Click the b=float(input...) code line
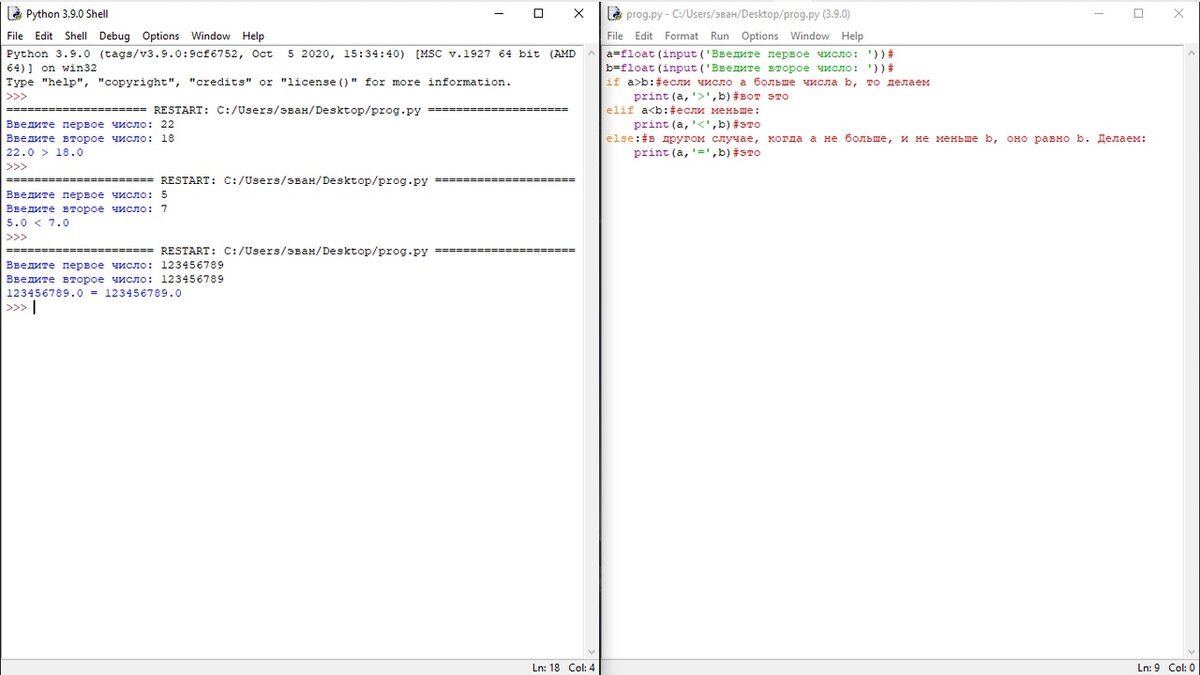The height and width of the screenshot is (675, 1200). tap(750, 68)
